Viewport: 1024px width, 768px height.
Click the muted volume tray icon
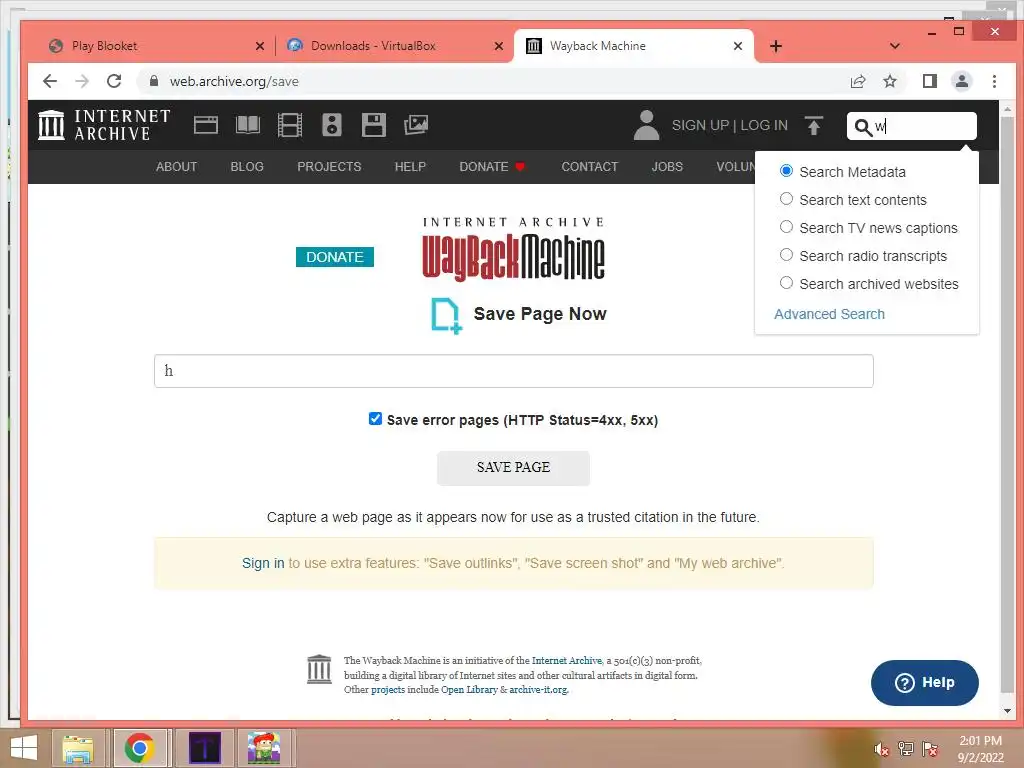[882, 749]
